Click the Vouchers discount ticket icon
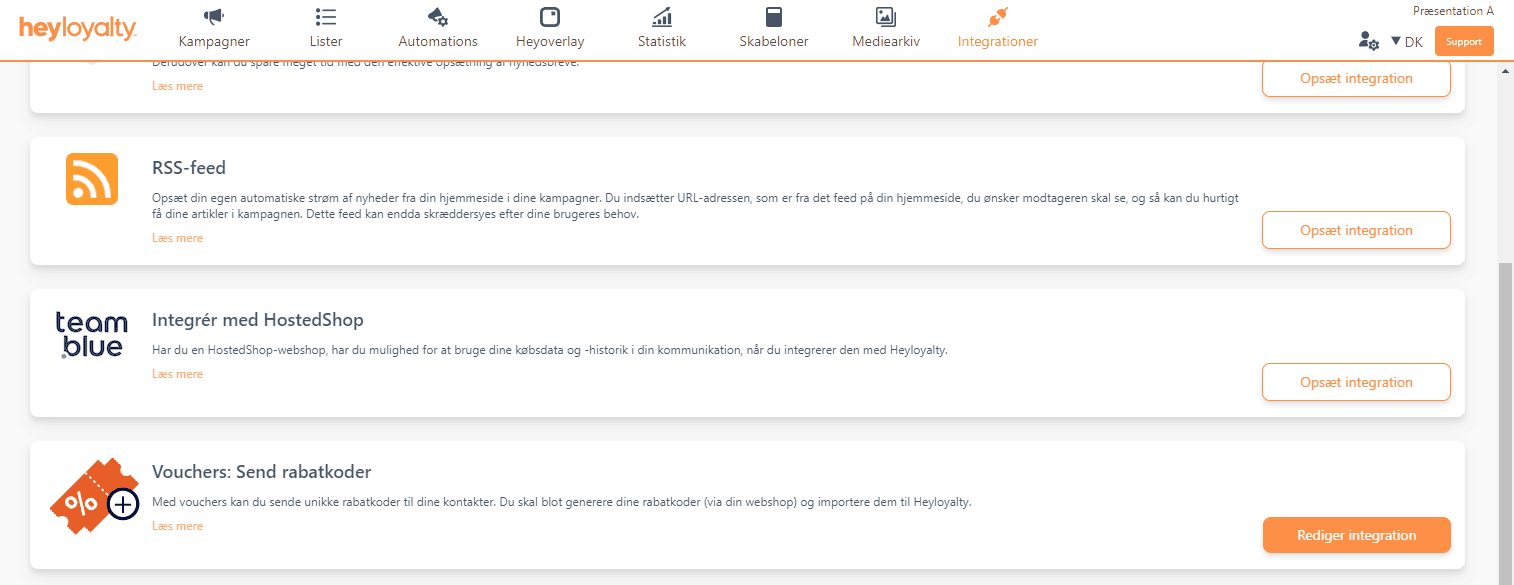The image size is (1514, 585). [x=94, y=496]
